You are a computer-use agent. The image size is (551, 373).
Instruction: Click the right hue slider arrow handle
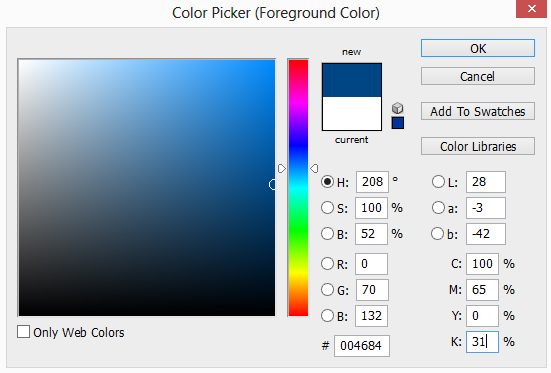[x=315, y=168]
